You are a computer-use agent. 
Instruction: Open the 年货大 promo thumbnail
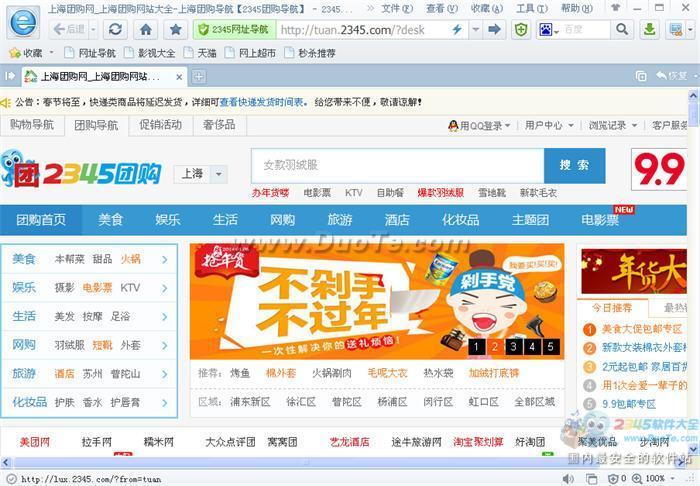[634, 271]
